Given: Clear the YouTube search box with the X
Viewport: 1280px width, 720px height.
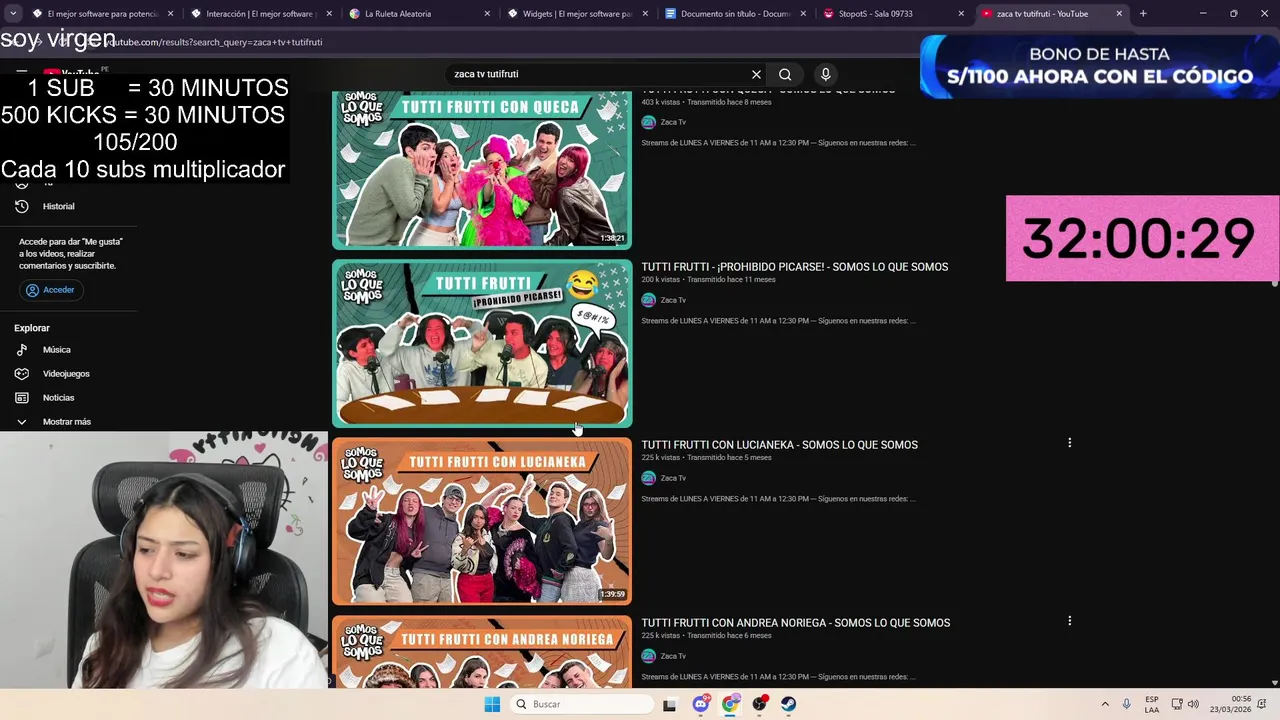Looking at the screenshot, I should click(x=756, y=74).
